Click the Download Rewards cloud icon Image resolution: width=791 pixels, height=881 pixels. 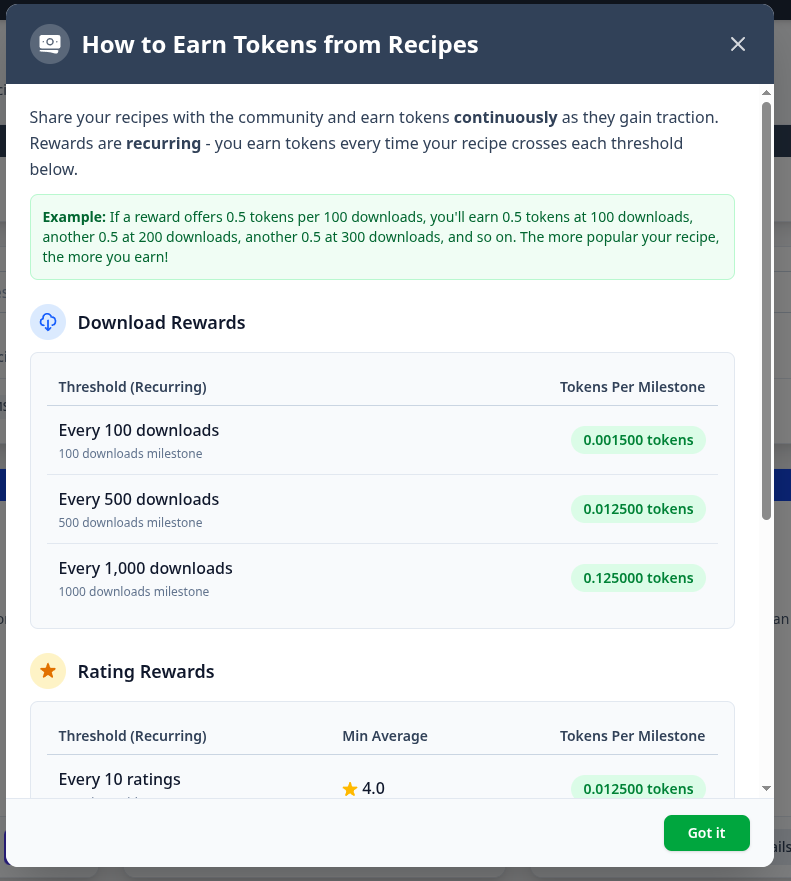coord(48,322)
